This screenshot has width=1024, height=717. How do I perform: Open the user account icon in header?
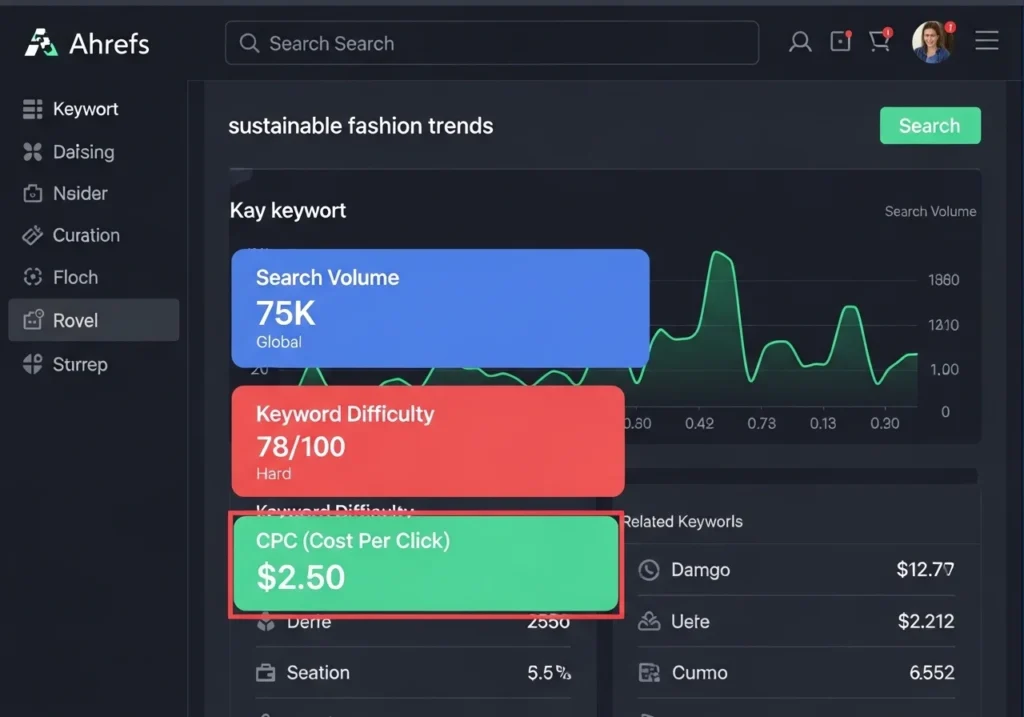[800, 42]
